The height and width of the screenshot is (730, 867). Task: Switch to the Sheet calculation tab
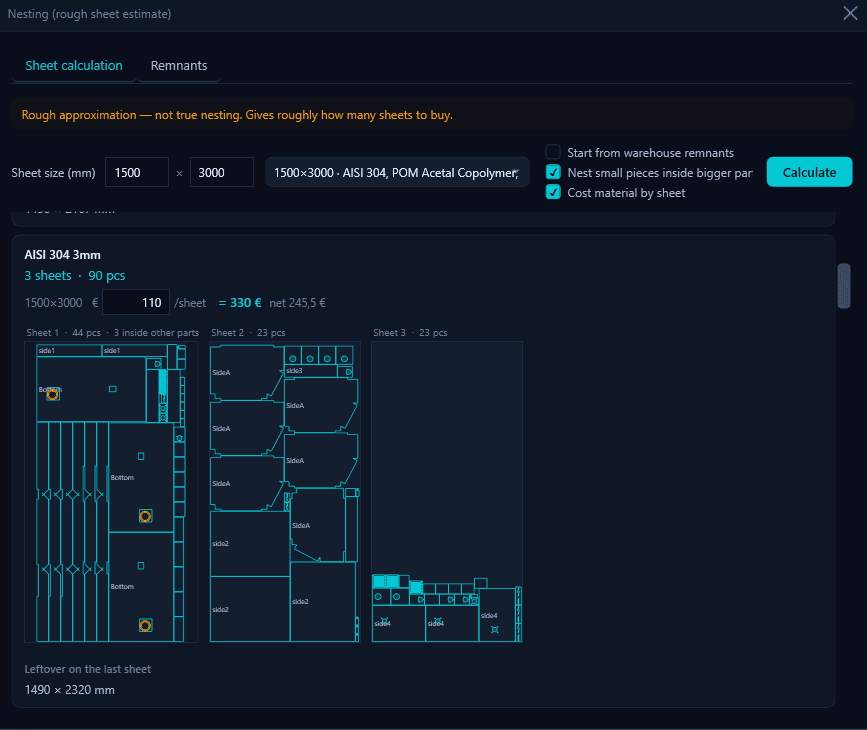click(x=74, y=66)
